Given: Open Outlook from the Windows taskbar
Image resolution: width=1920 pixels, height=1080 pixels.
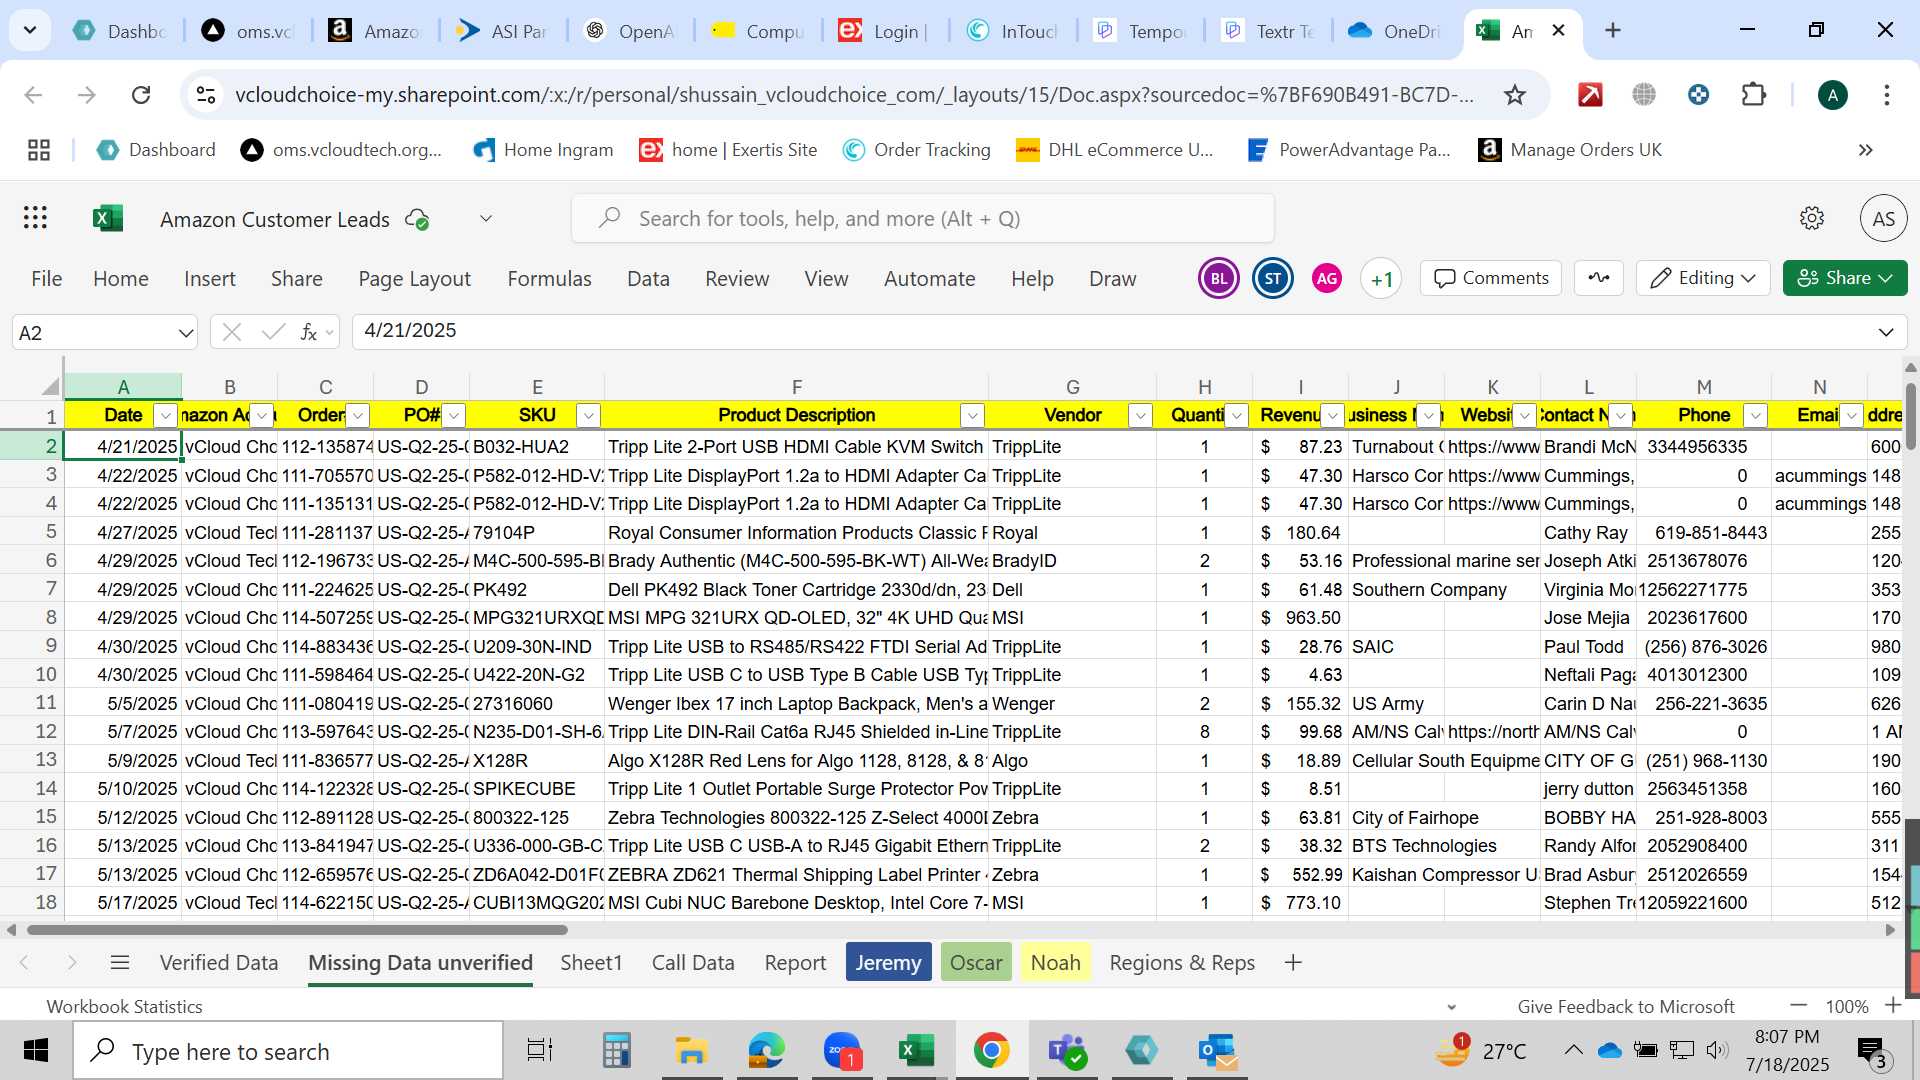Looking at the screenshot, I should click(1218, 1051).
